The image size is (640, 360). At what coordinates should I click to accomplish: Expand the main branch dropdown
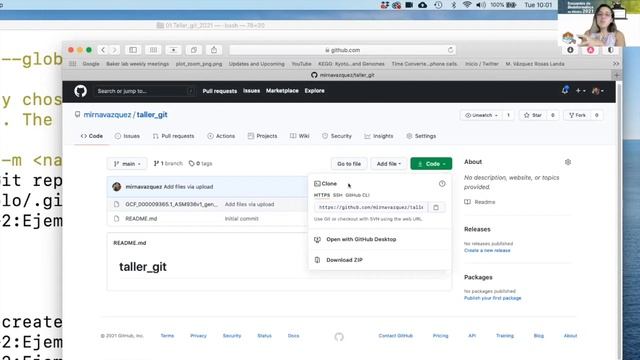127,164
